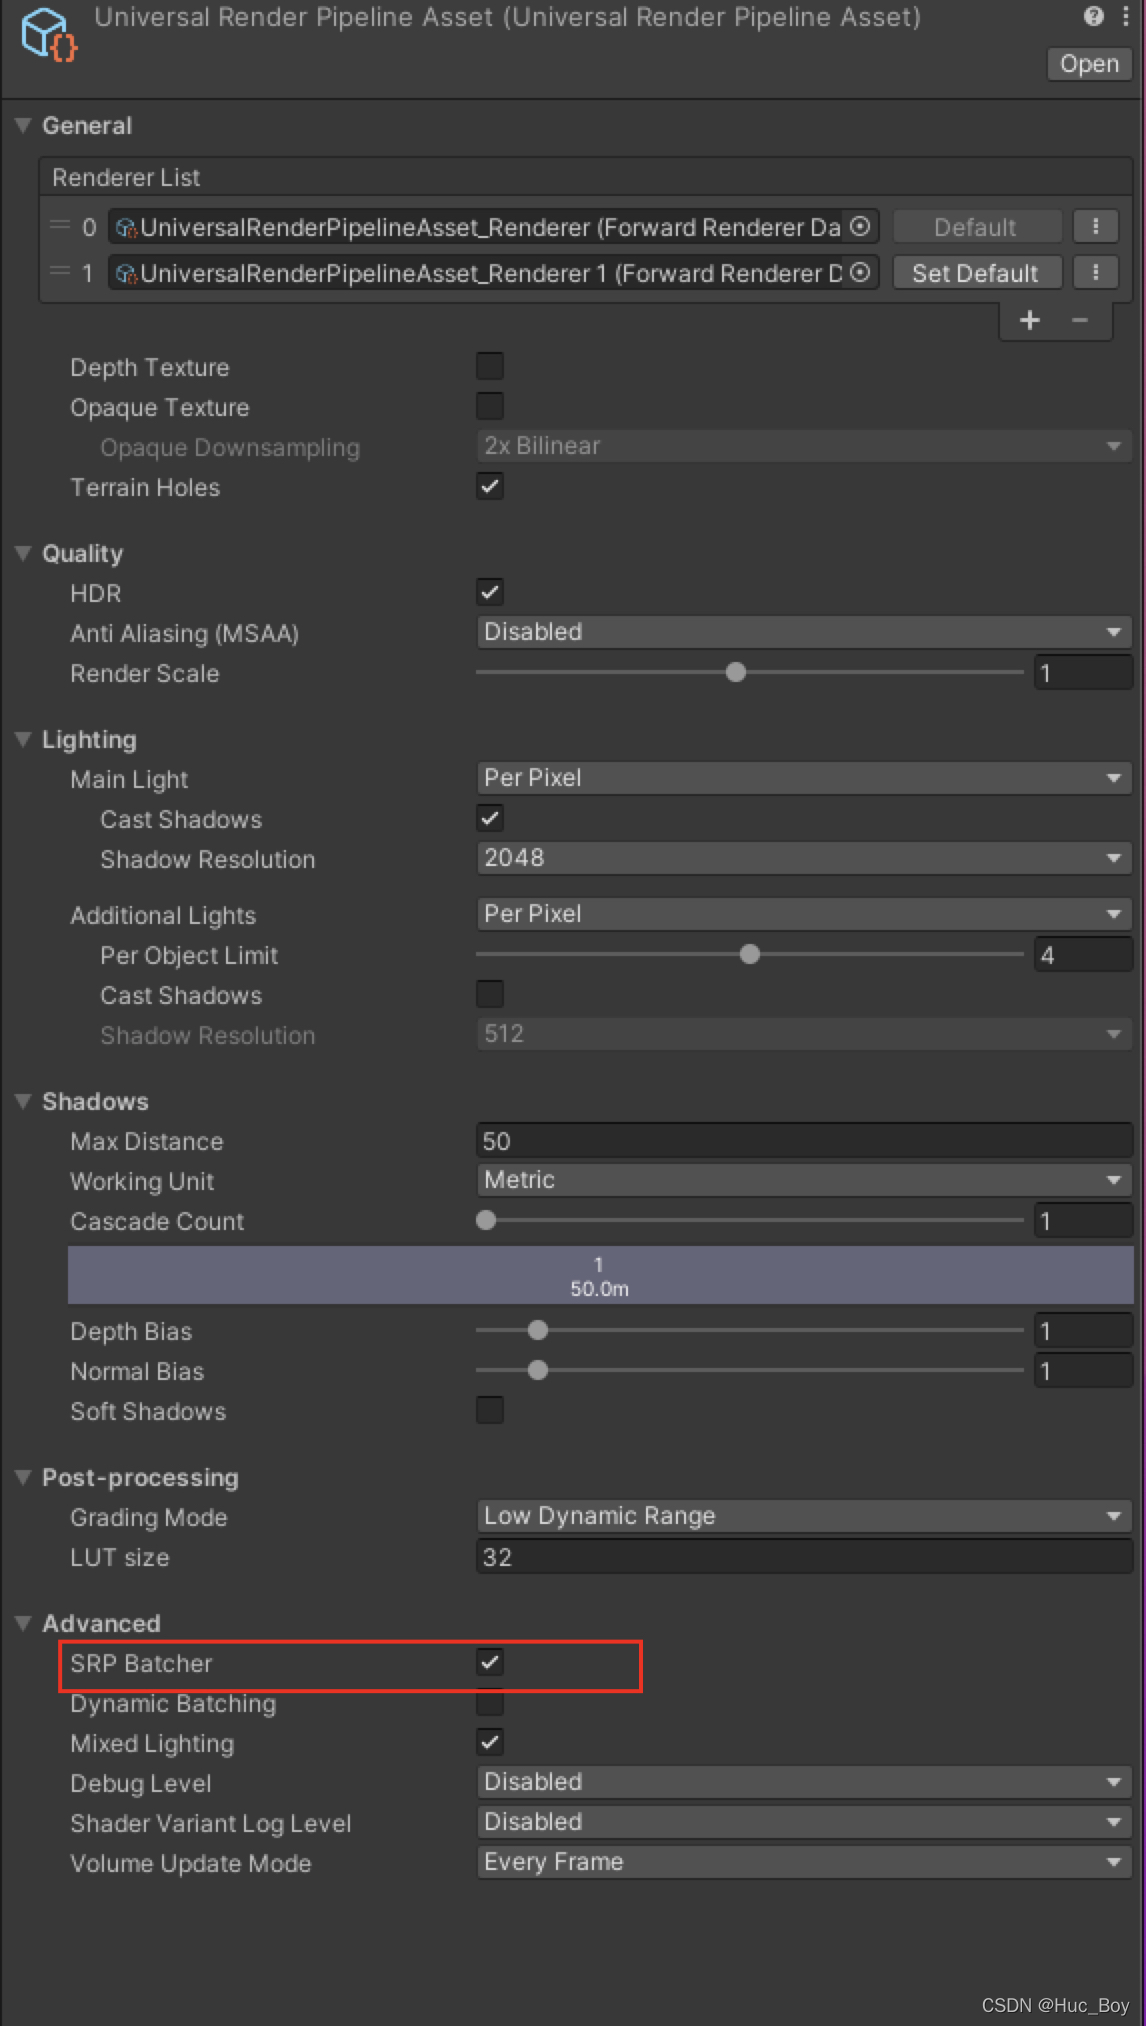Open Main Light Shadow Resolution dropdown

tap(804, 858)
